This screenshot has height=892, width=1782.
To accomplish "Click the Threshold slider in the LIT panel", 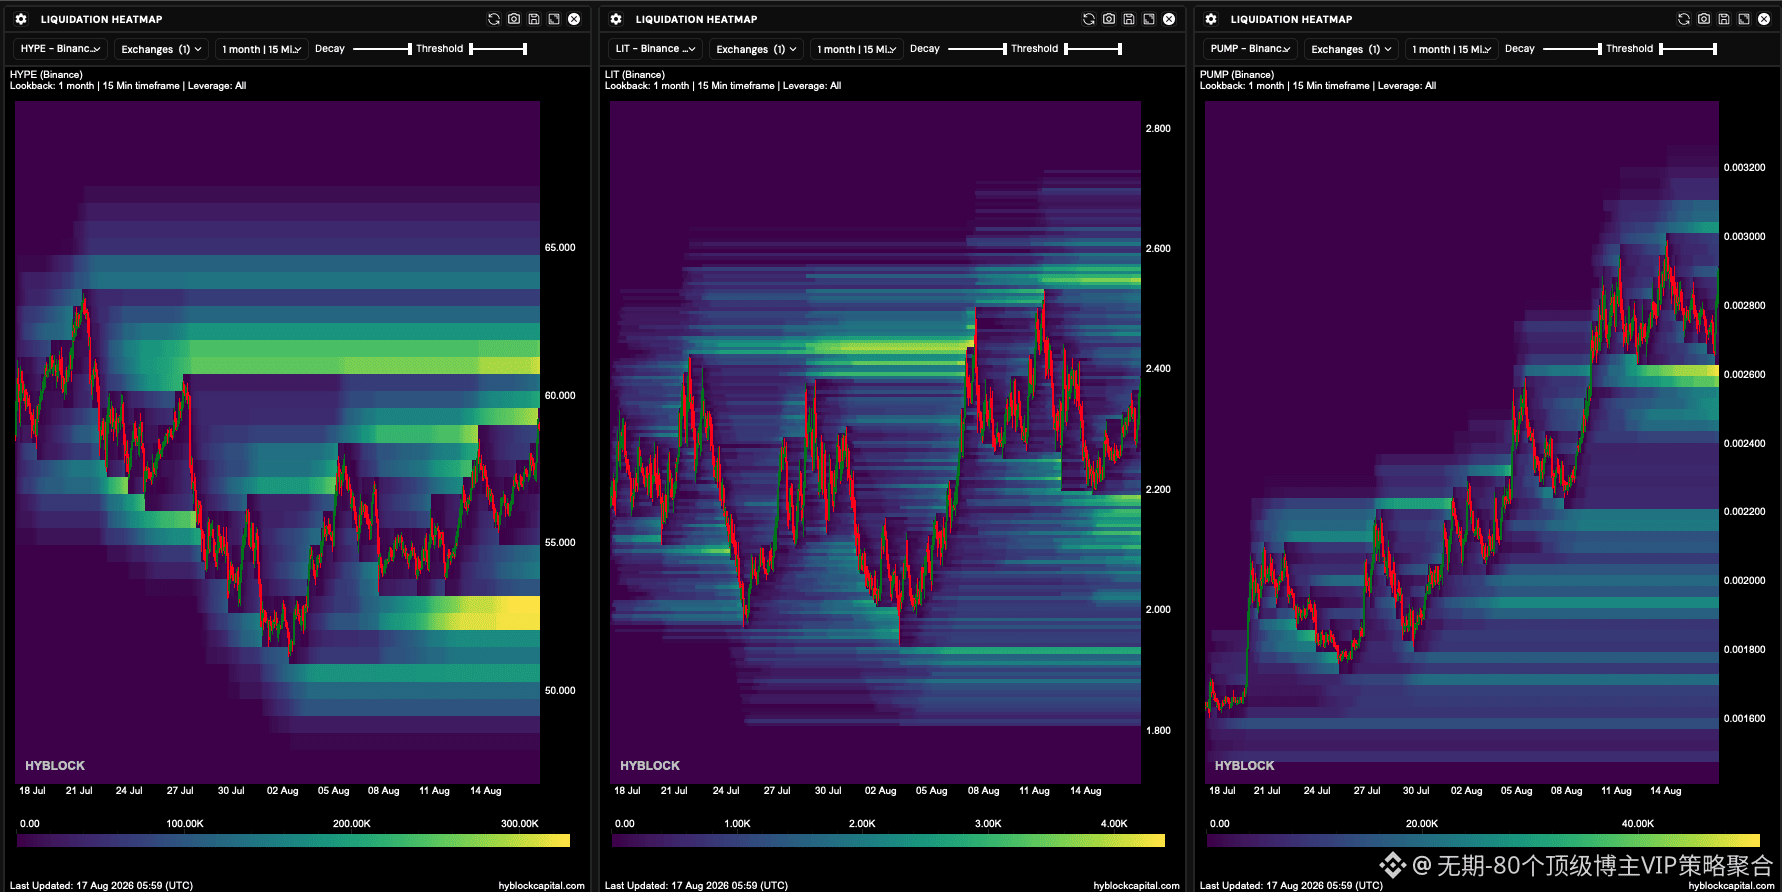I will pos(1093,49).
